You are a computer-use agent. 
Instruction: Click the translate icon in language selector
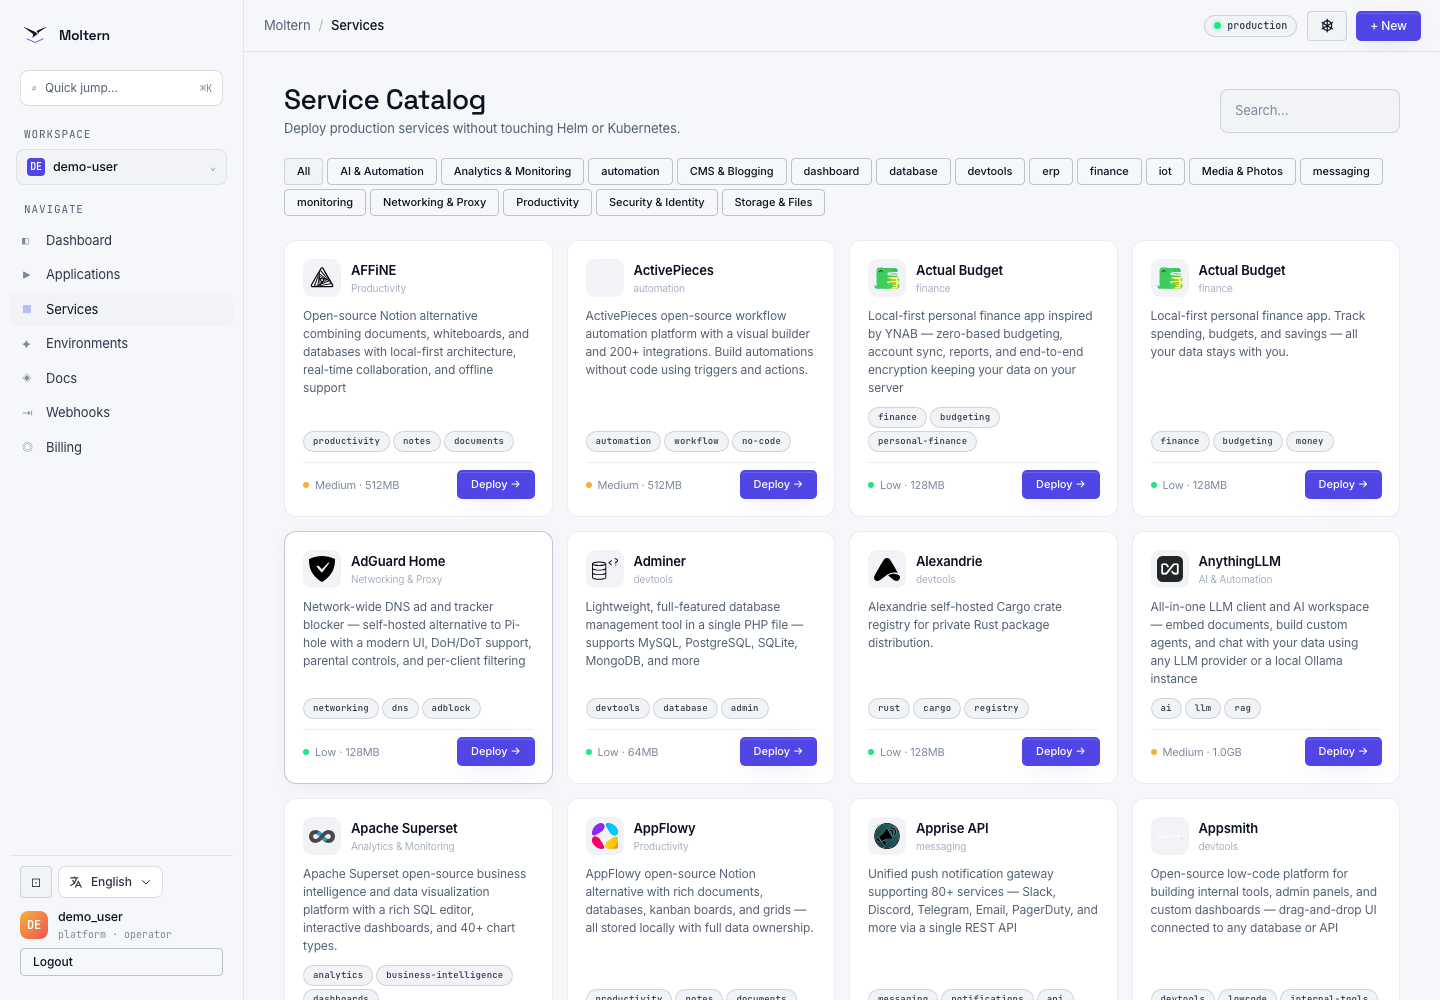click(x=76, y=882)
